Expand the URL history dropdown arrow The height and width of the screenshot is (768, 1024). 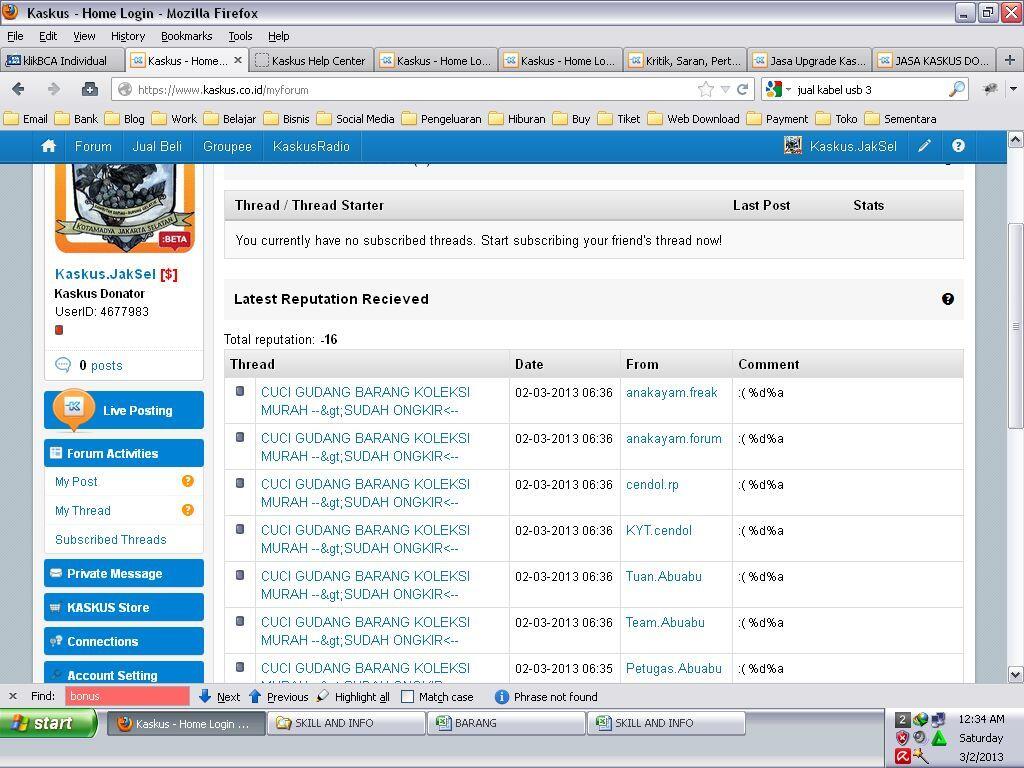[x=725, y=89]
